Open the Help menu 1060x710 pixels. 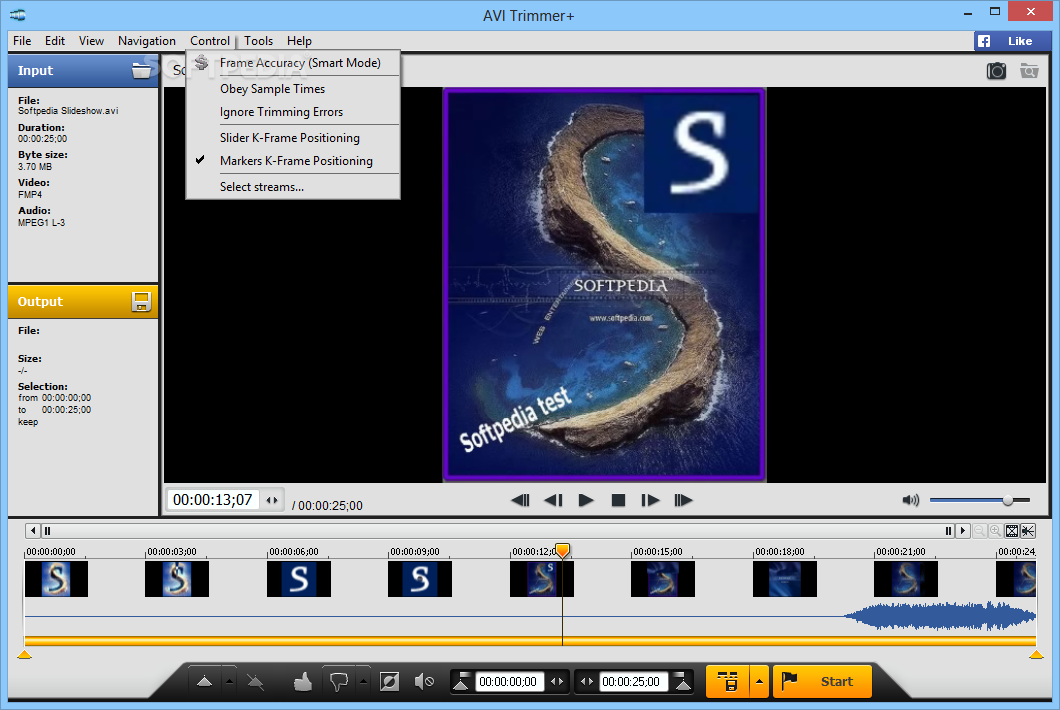299,41
